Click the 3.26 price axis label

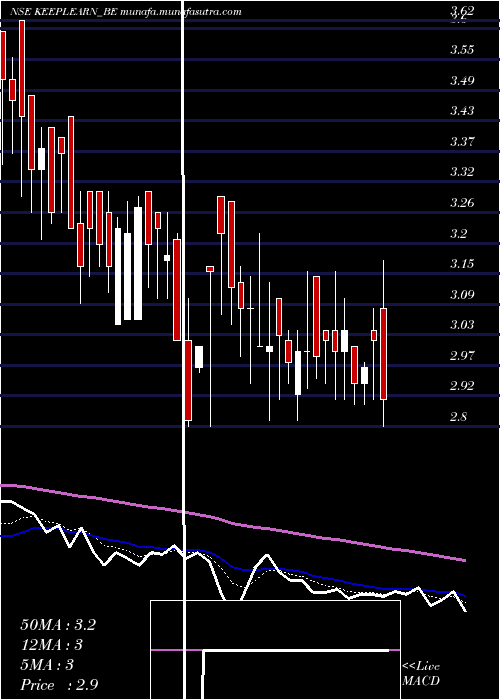click(x=462, y=203)
